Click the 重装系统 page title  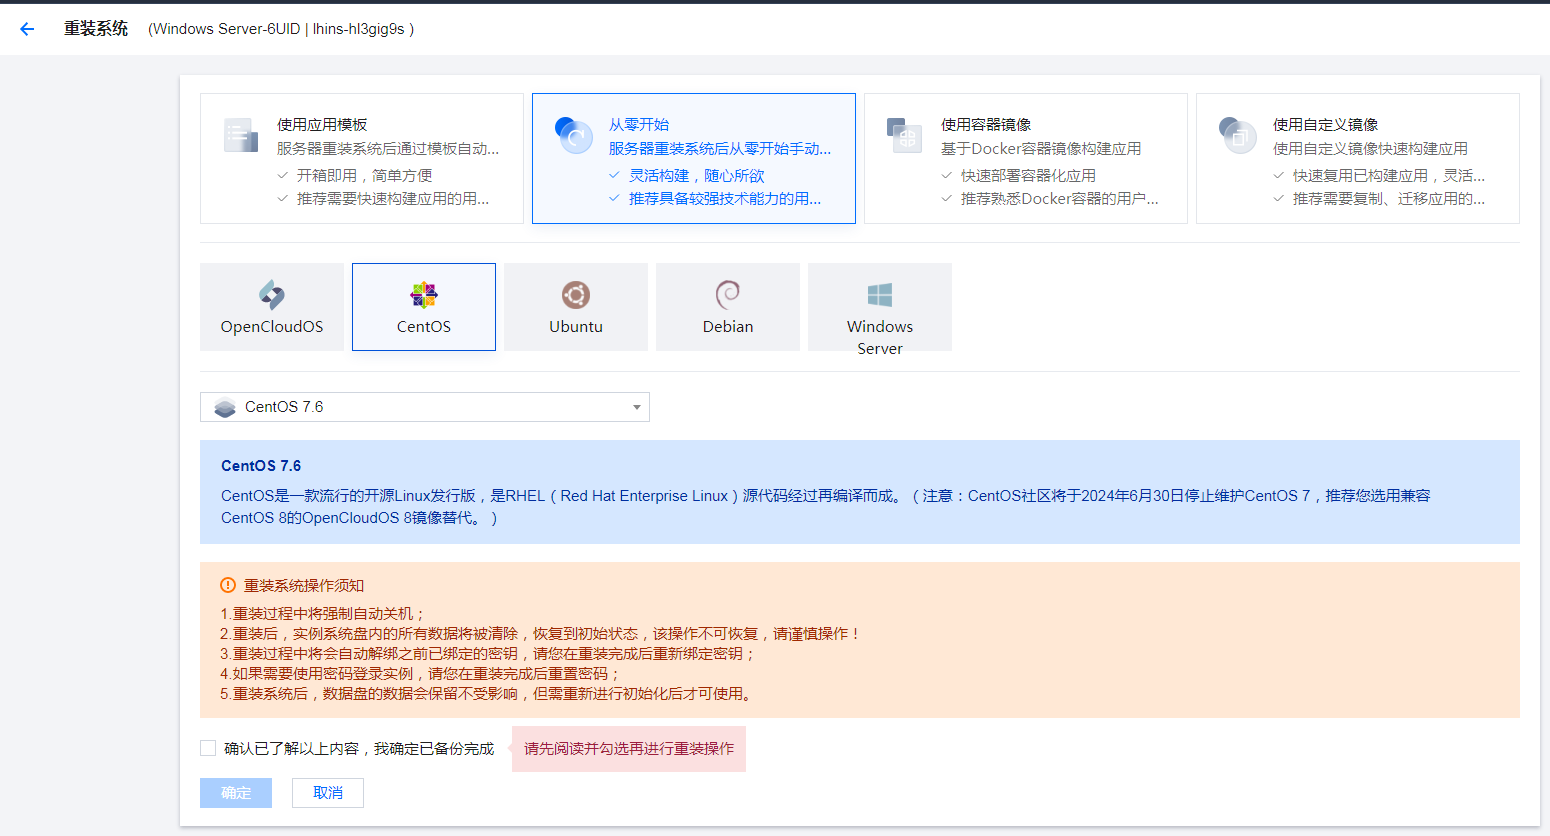[96, 29]
